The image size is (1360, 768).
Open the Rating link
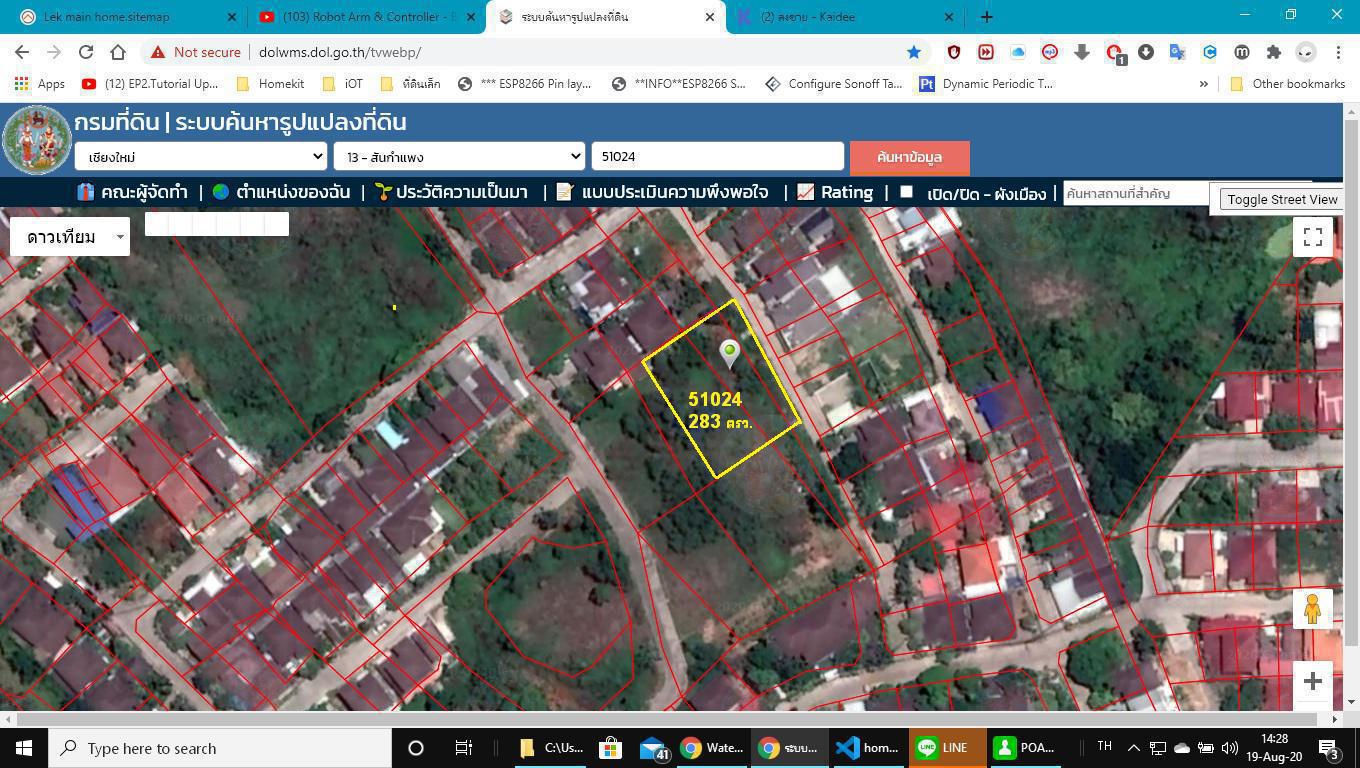[x=846, y=192]
